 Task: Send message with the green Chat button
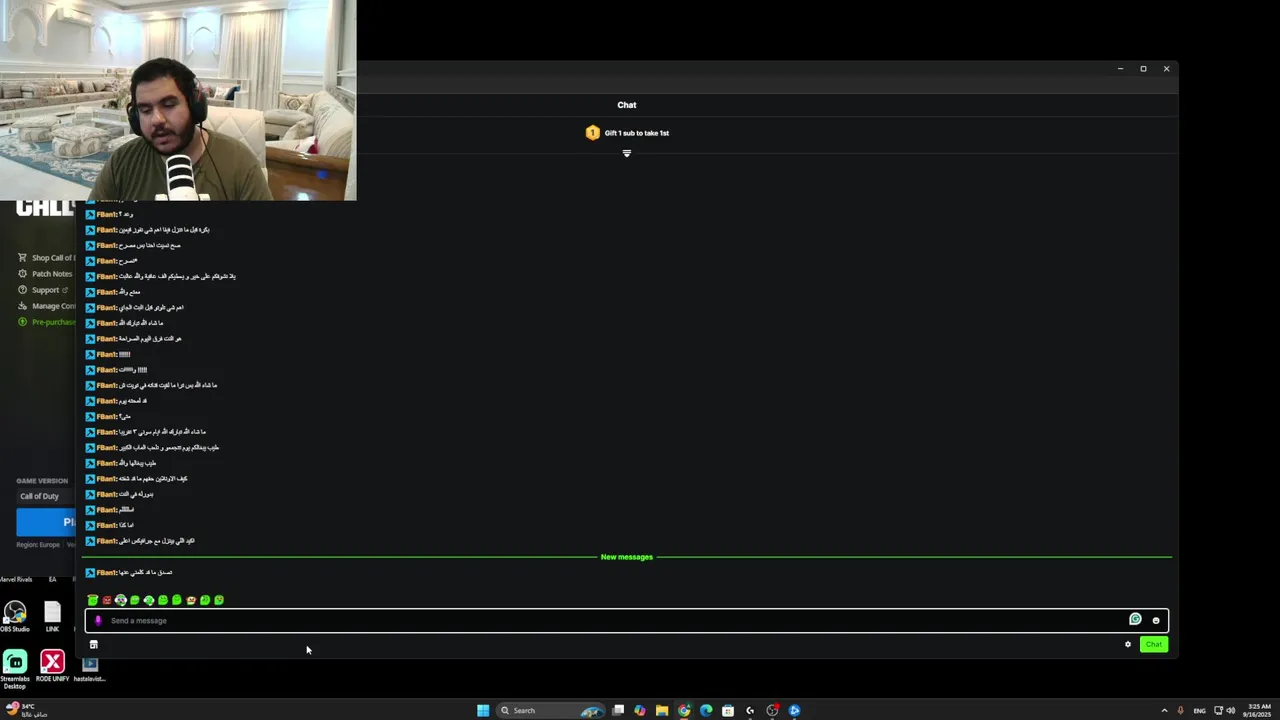coord(1154,644)
